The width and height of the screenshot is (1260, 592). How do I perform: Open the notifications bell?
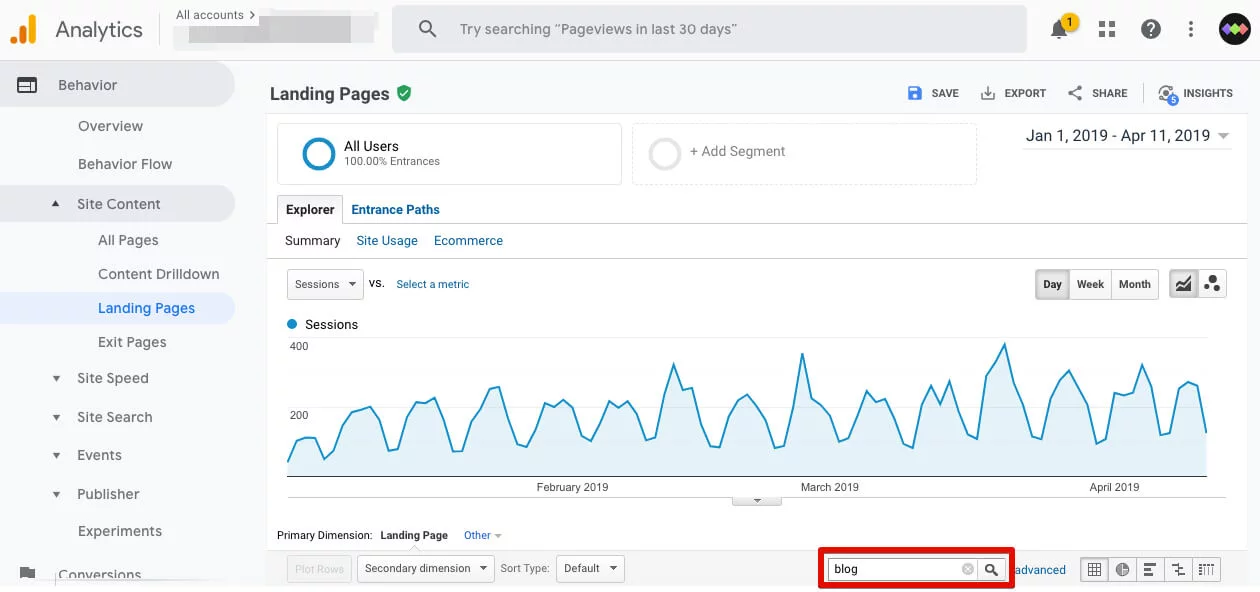[x=1059, y=29]
